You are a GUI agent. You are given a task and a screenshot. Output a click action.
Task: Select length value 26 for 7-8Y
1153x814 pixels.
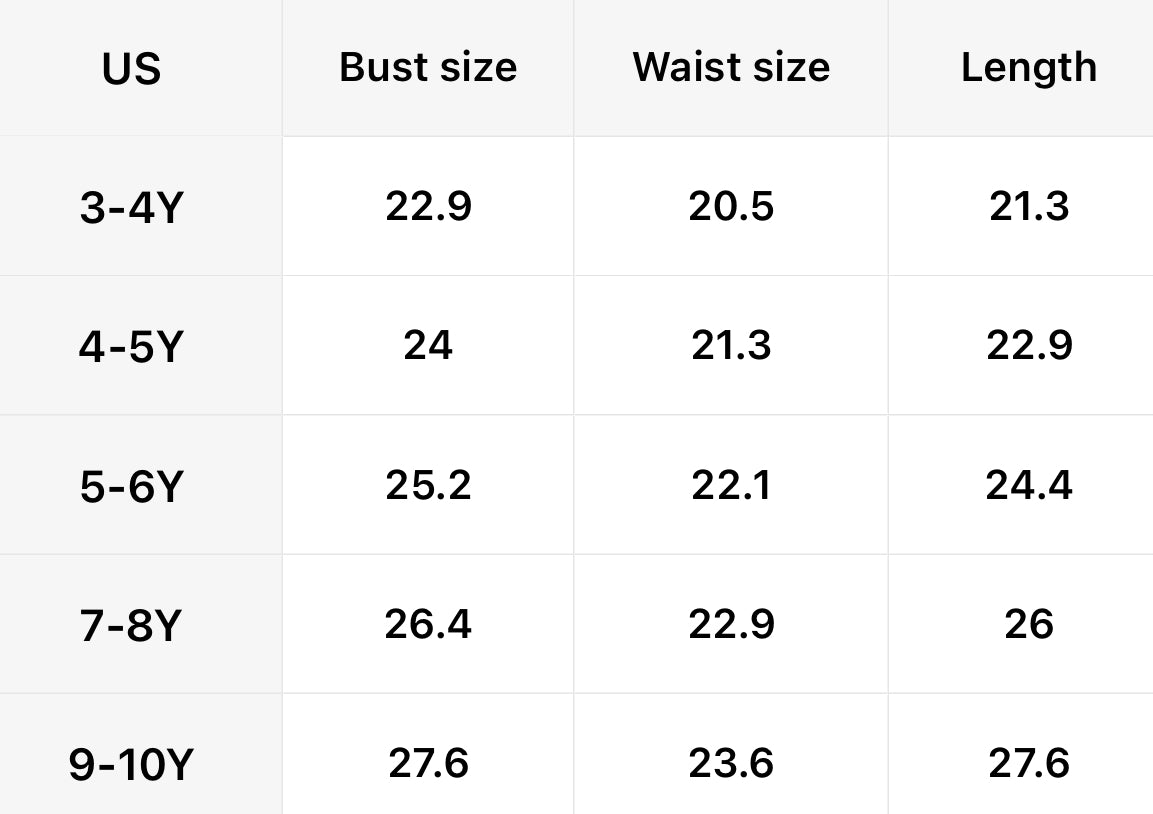pos(1029,625)
